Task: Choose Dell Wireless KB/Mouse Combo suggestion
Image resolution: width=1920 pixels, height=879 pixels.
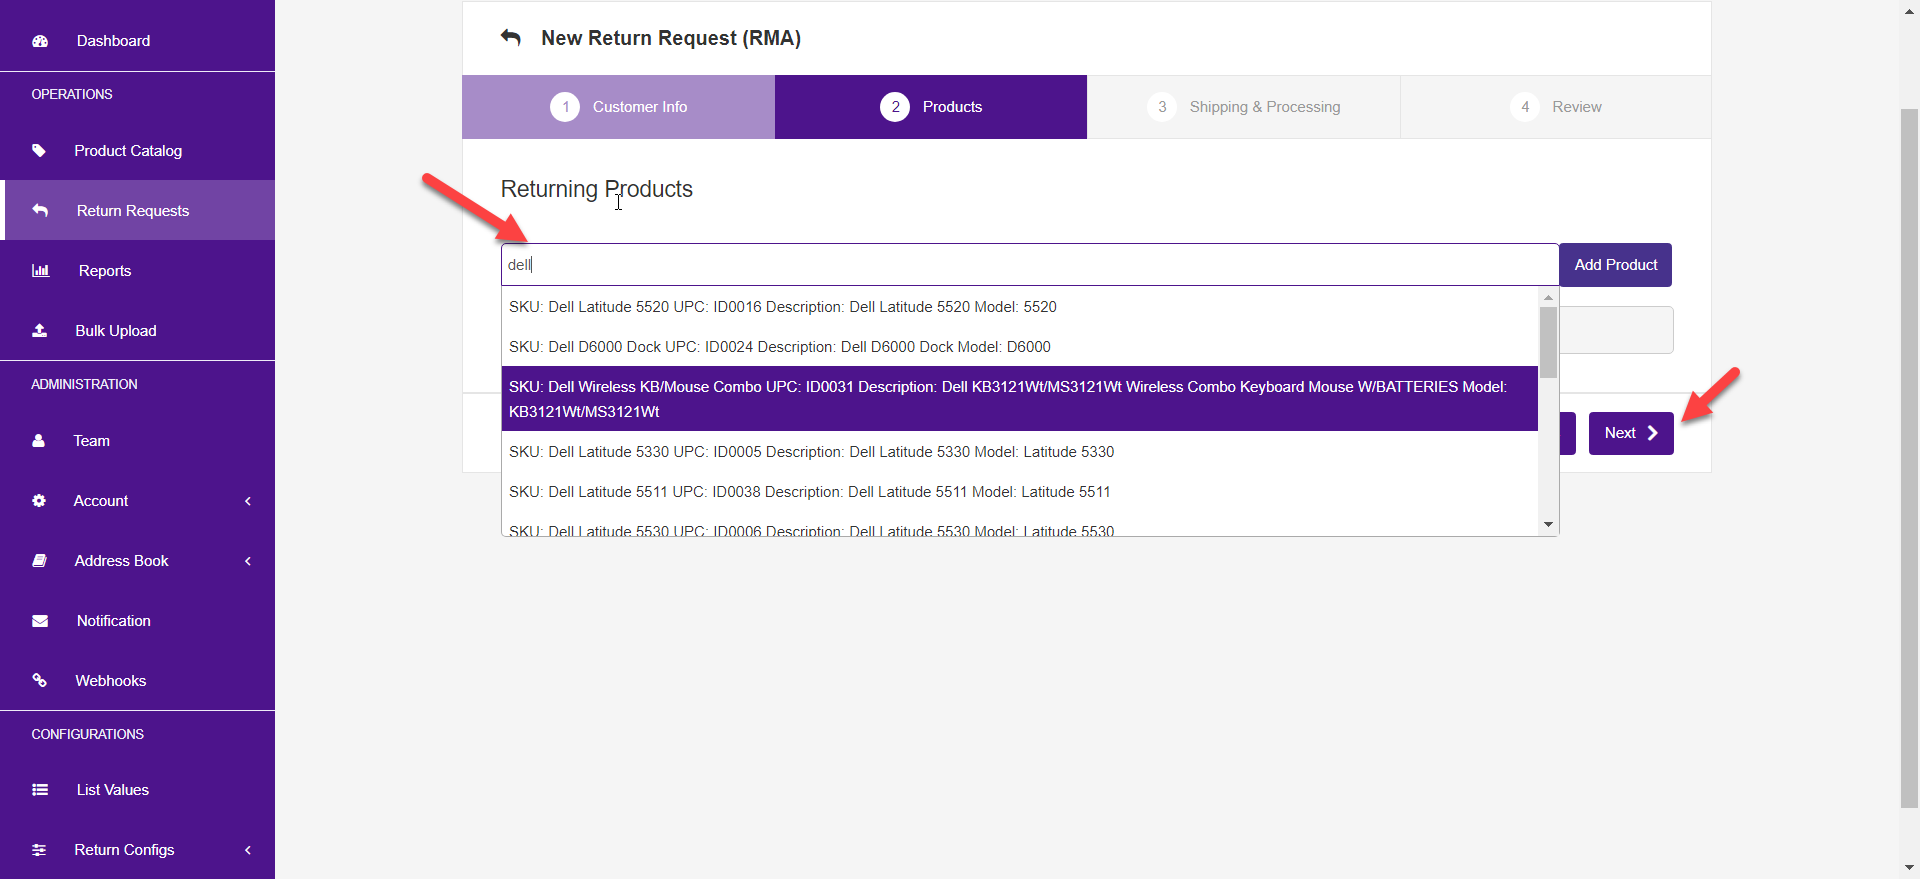Action: tap(1020, 399)
